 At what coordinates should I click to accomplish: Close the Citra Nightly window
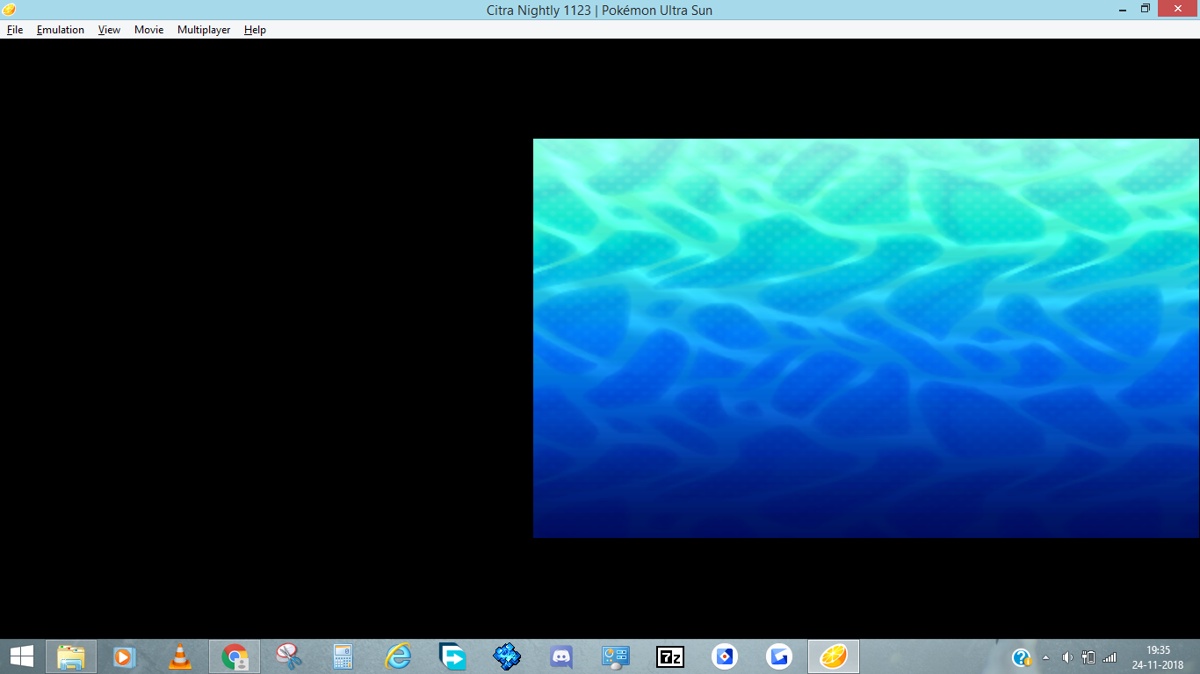pos(1179,9)
